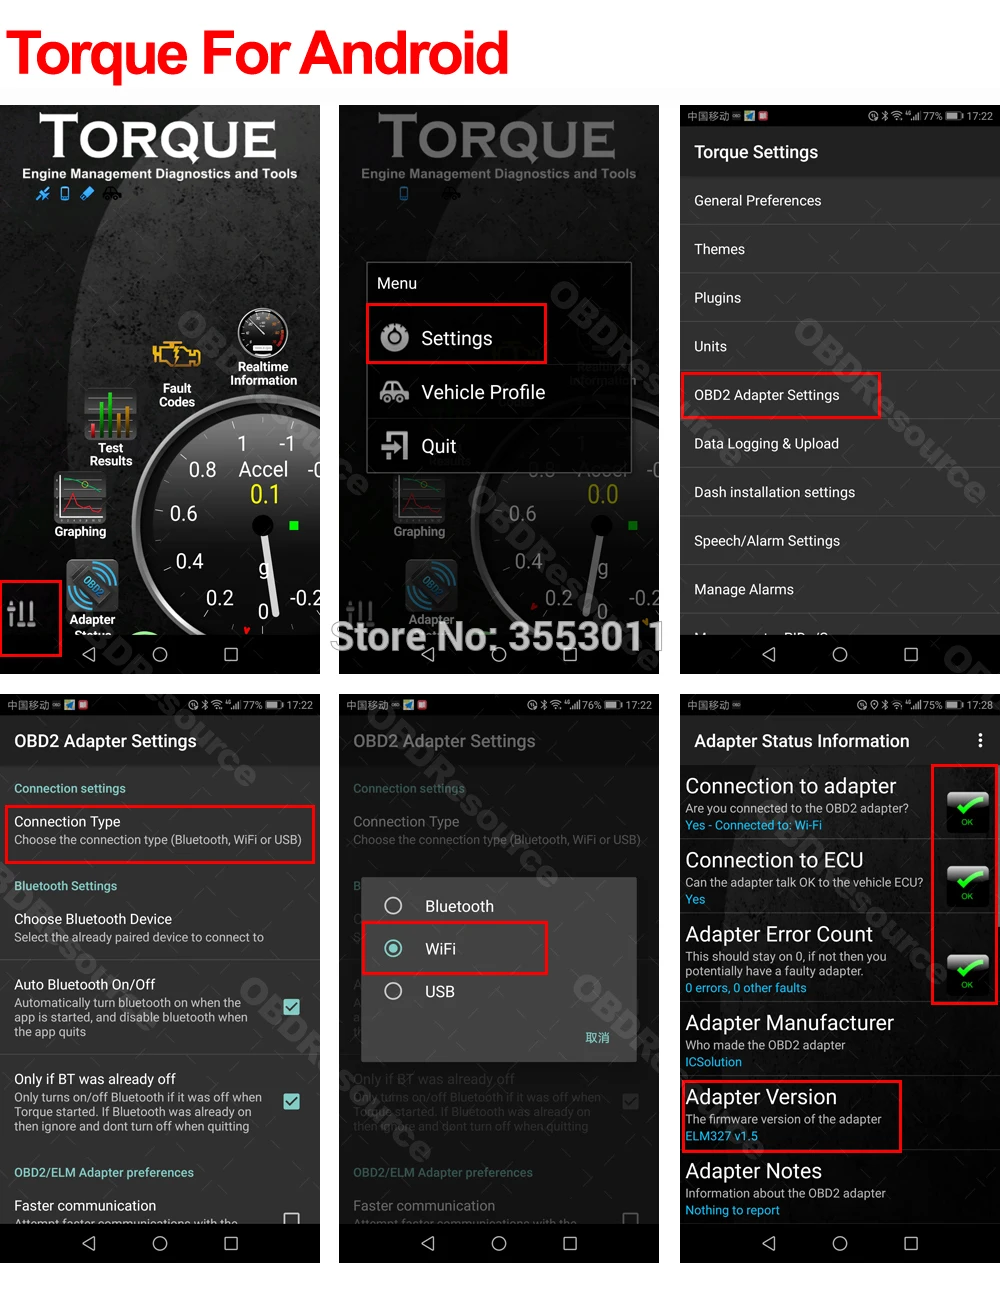The height and width of the screenshot is (1300, 1000).
Task: Open Fault Codes engine icon on home screen
Action: click(x=176, y=355)
